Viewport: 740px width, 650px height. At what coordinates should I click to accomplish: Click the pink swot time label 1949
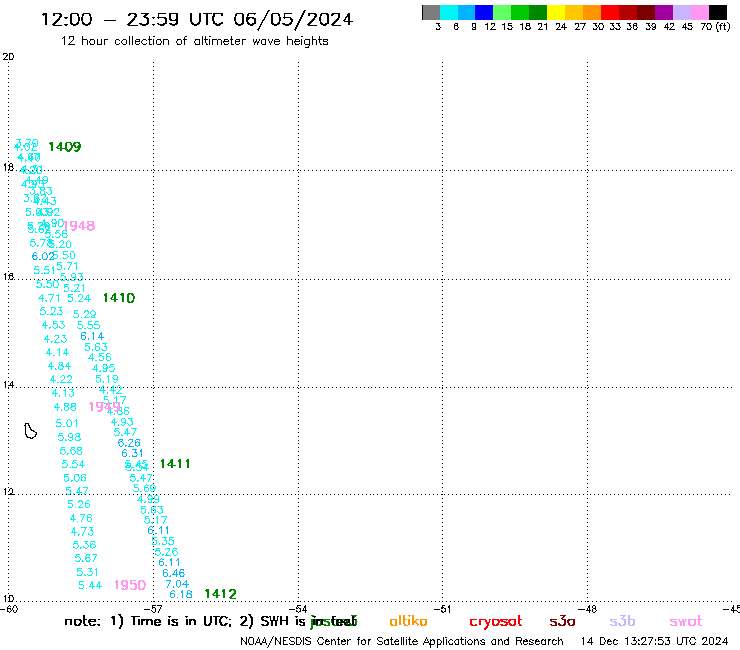(x=105, y=406)
